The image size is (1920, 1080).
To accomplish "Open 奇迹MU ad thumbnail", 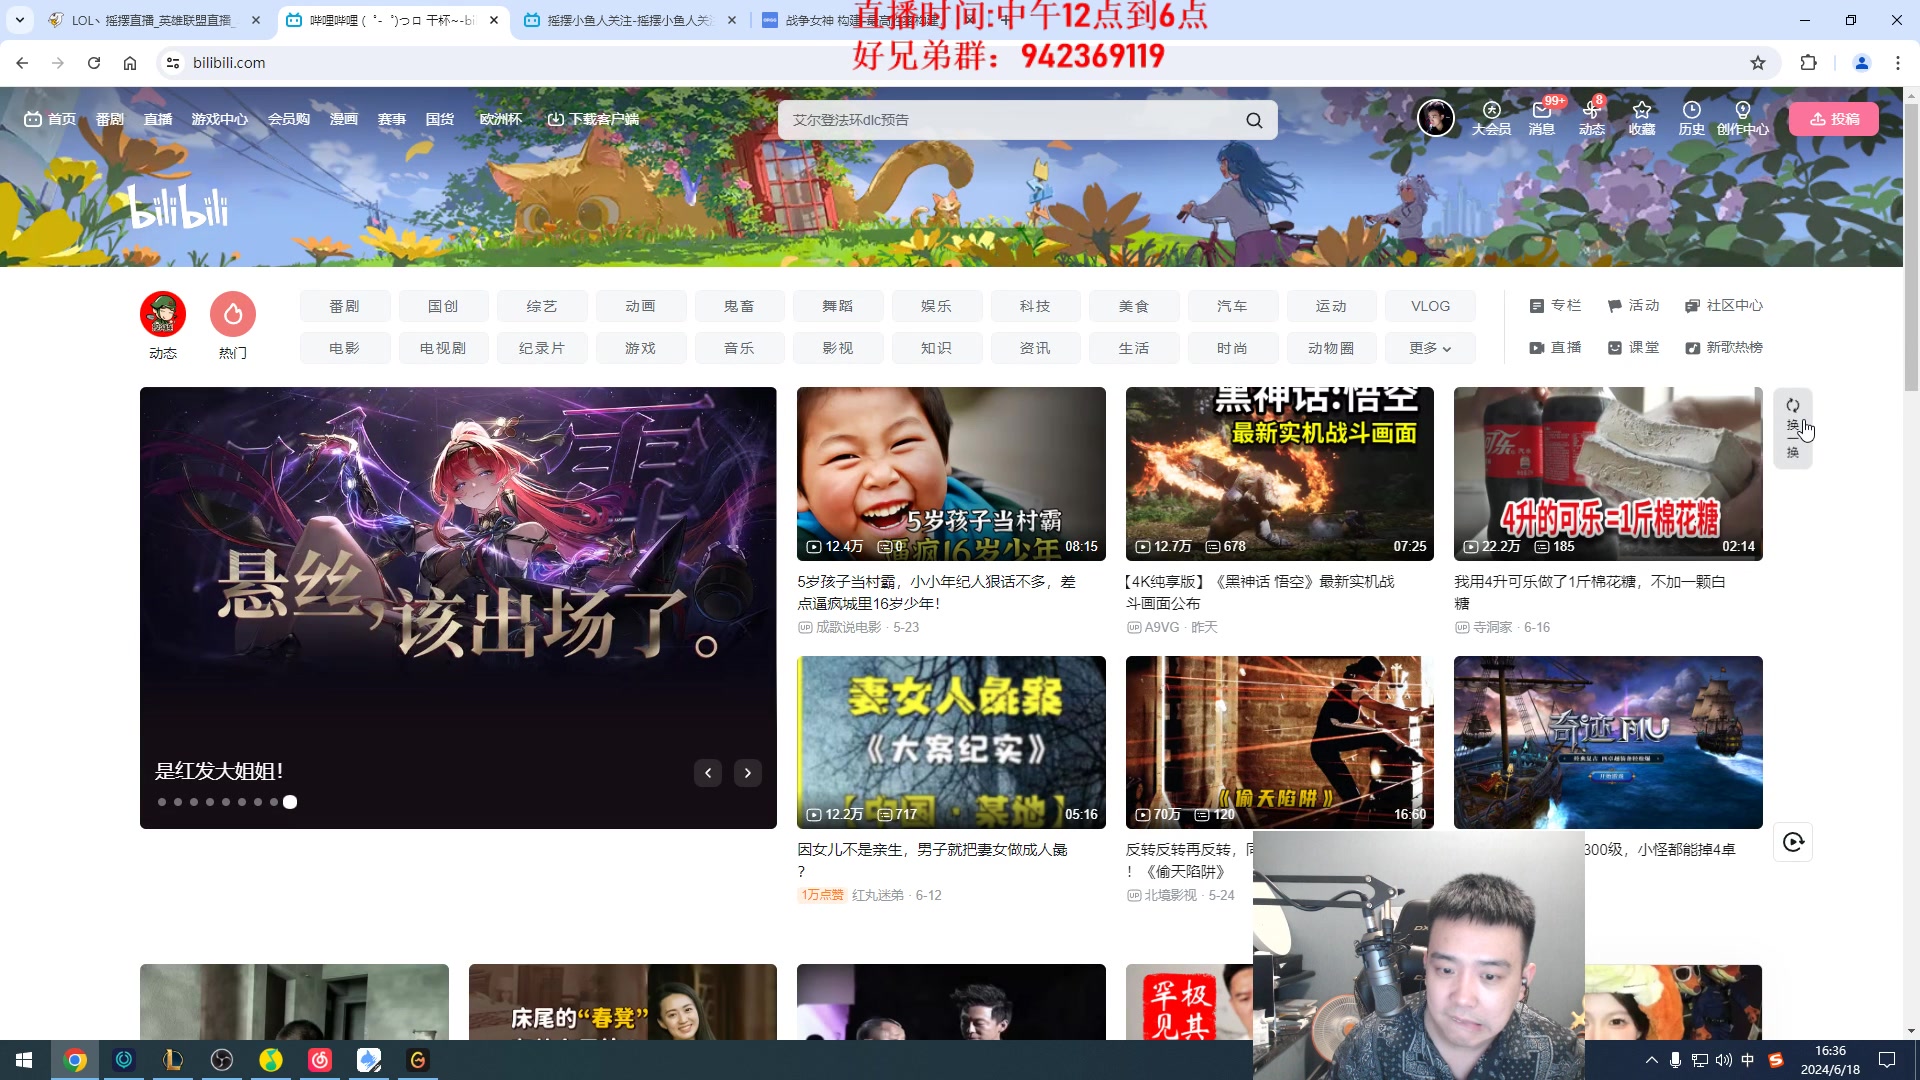I will pos(1608,742).
